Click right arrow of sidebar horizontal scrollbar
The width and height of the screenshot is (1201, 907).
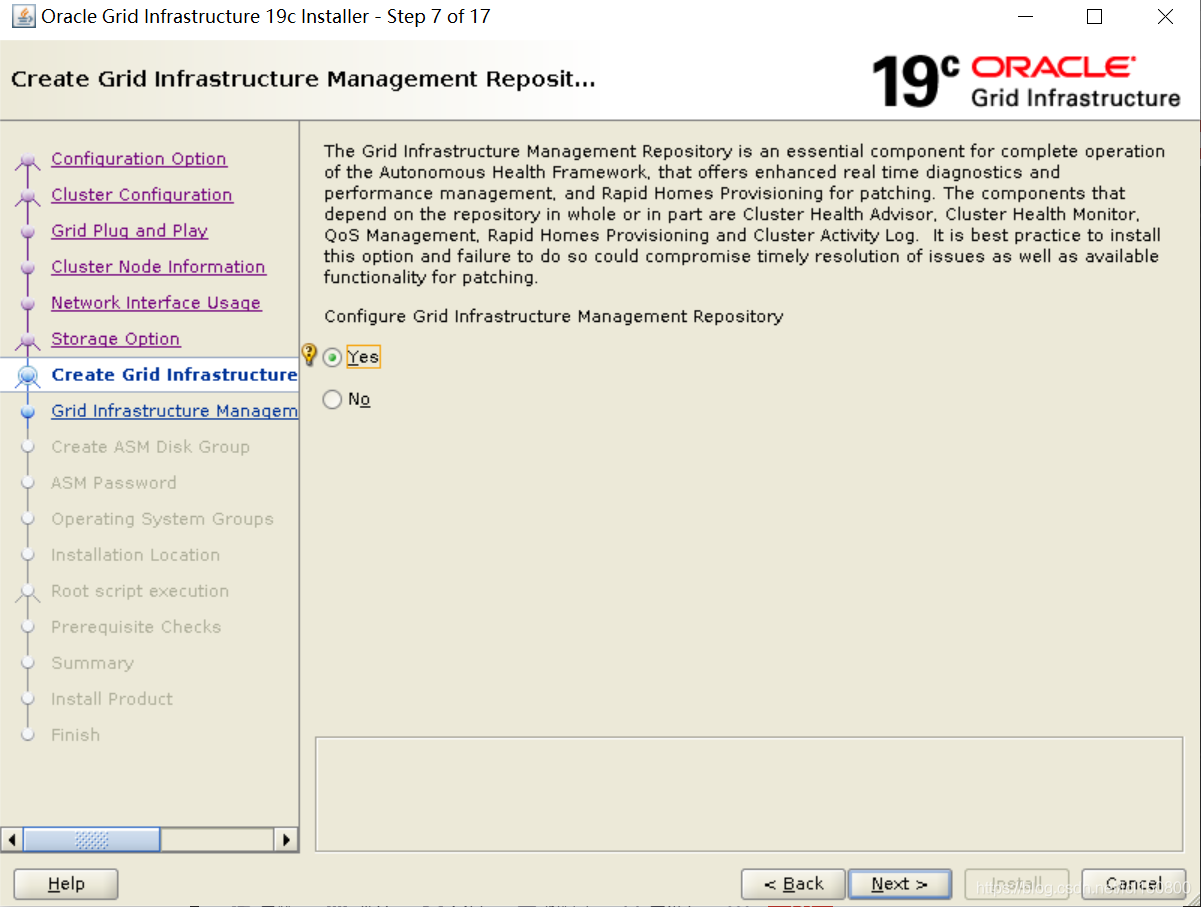click(x=287, y=840)
